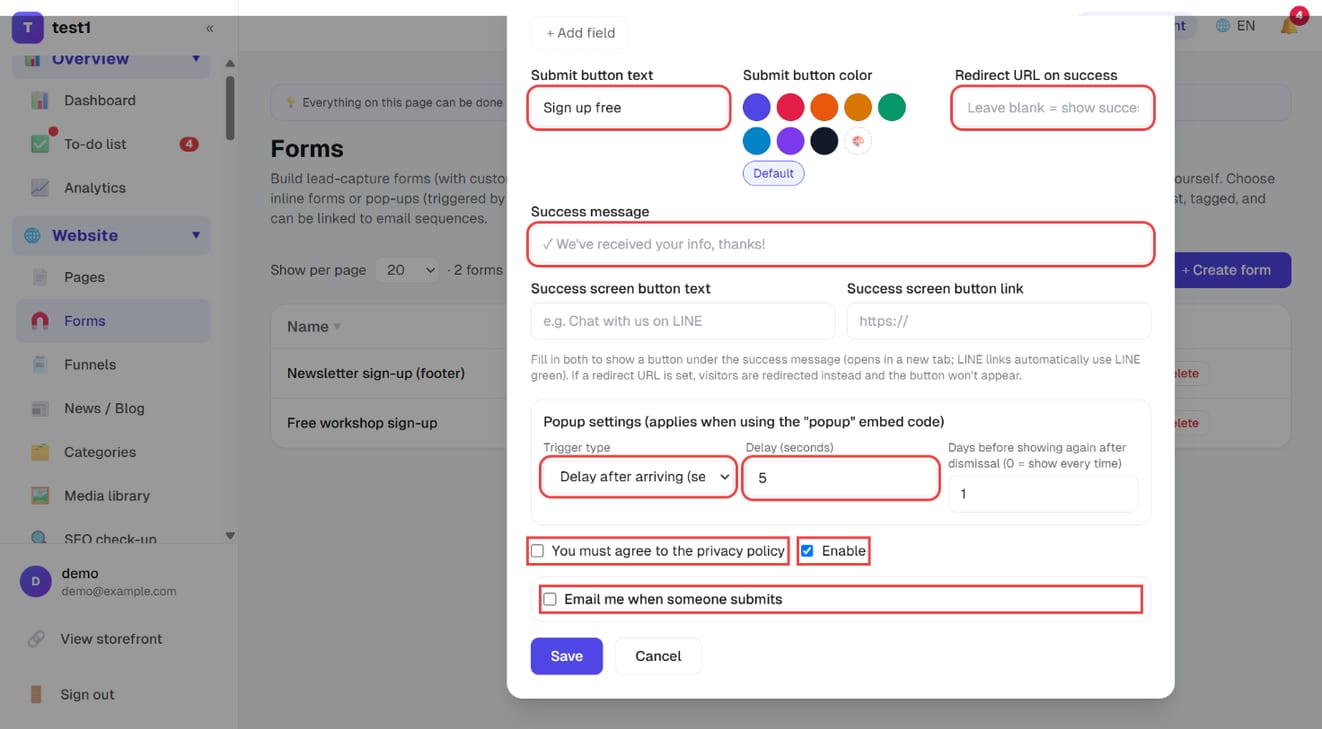Focus the Success screen button link field
This screenshot has width=1322, height=729.
[999, 321]
